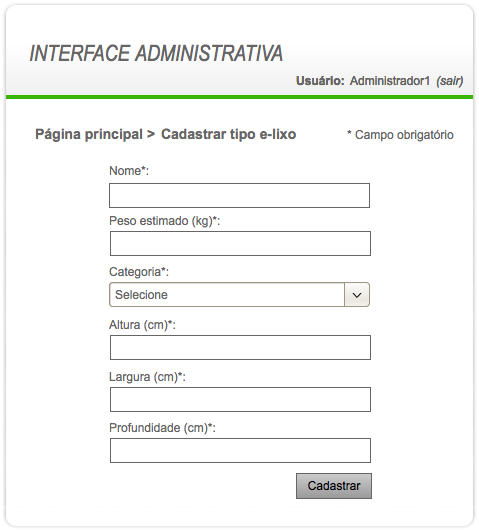Click the sair logout link
Viewport: 479px width, 530px height.
(x=449, y=81)
